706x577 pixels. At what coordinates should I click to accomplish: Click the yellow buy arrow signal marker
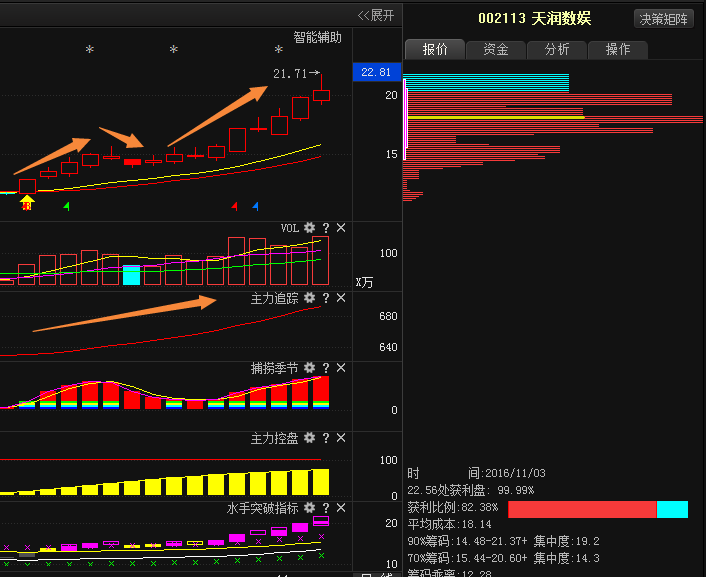(27, 202)
